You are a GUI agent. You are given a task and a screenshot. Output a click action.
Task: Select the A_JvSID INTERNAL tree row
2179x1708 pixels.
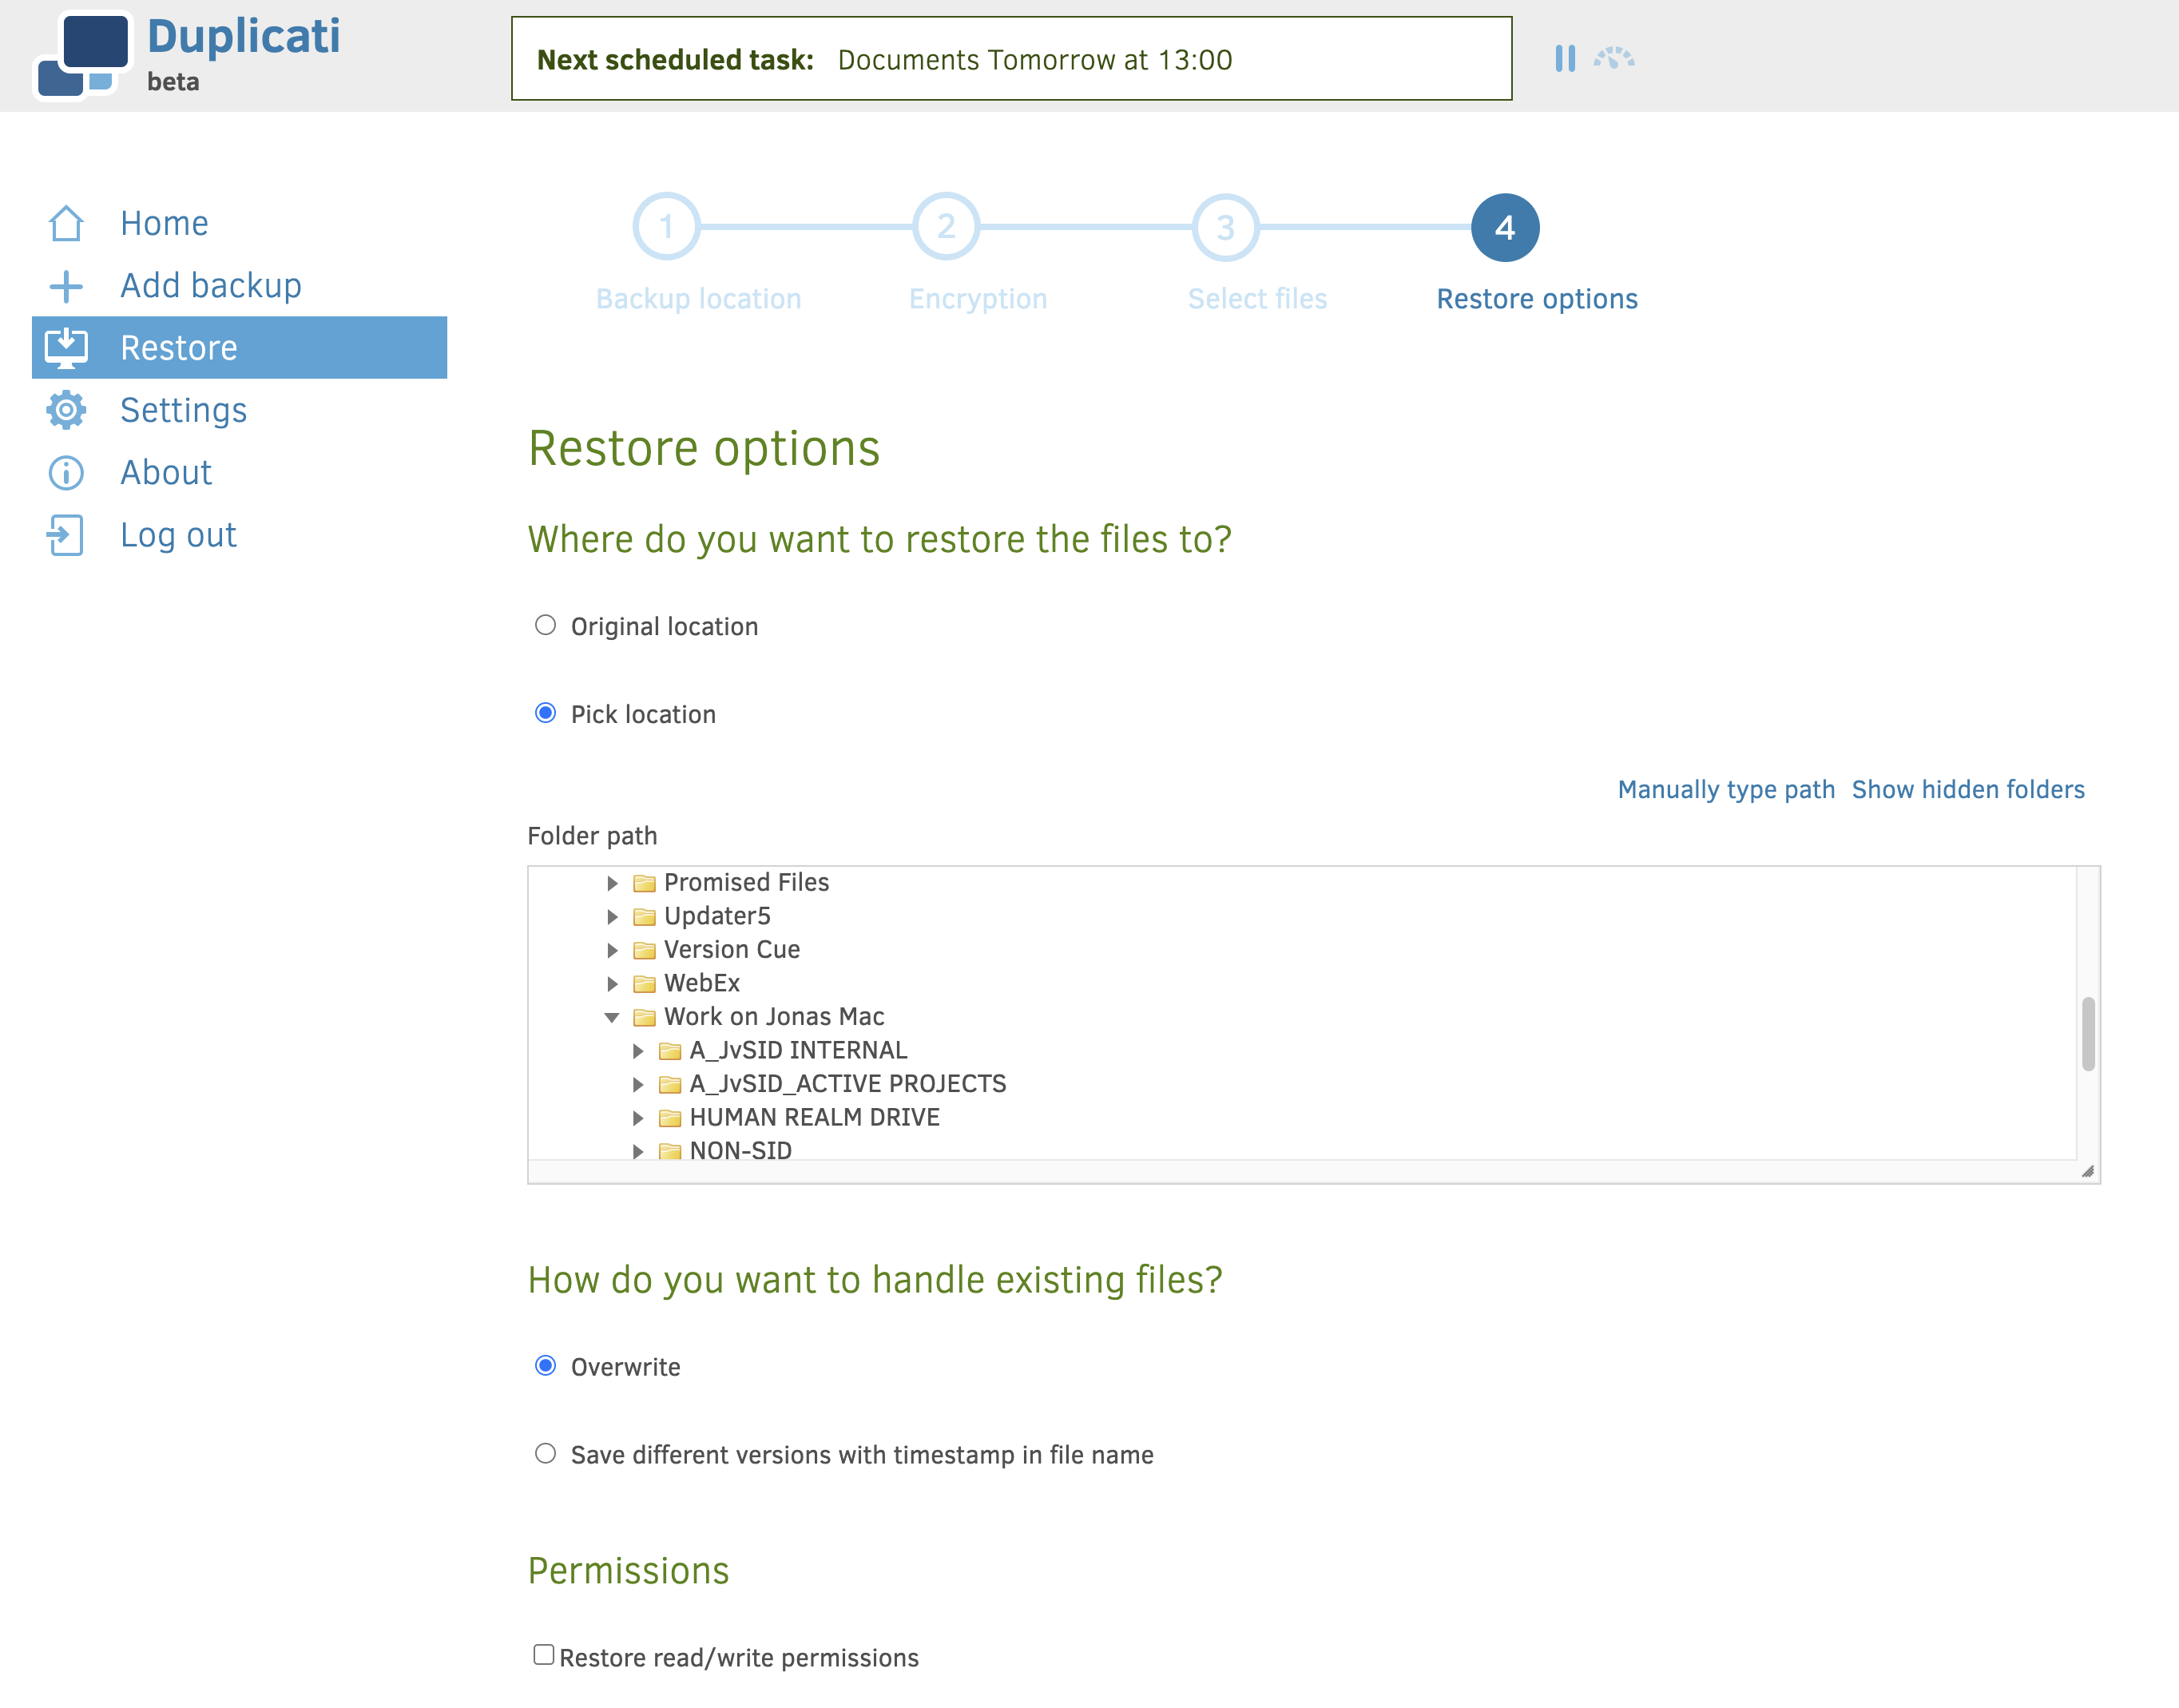[x=798, y=1051]
